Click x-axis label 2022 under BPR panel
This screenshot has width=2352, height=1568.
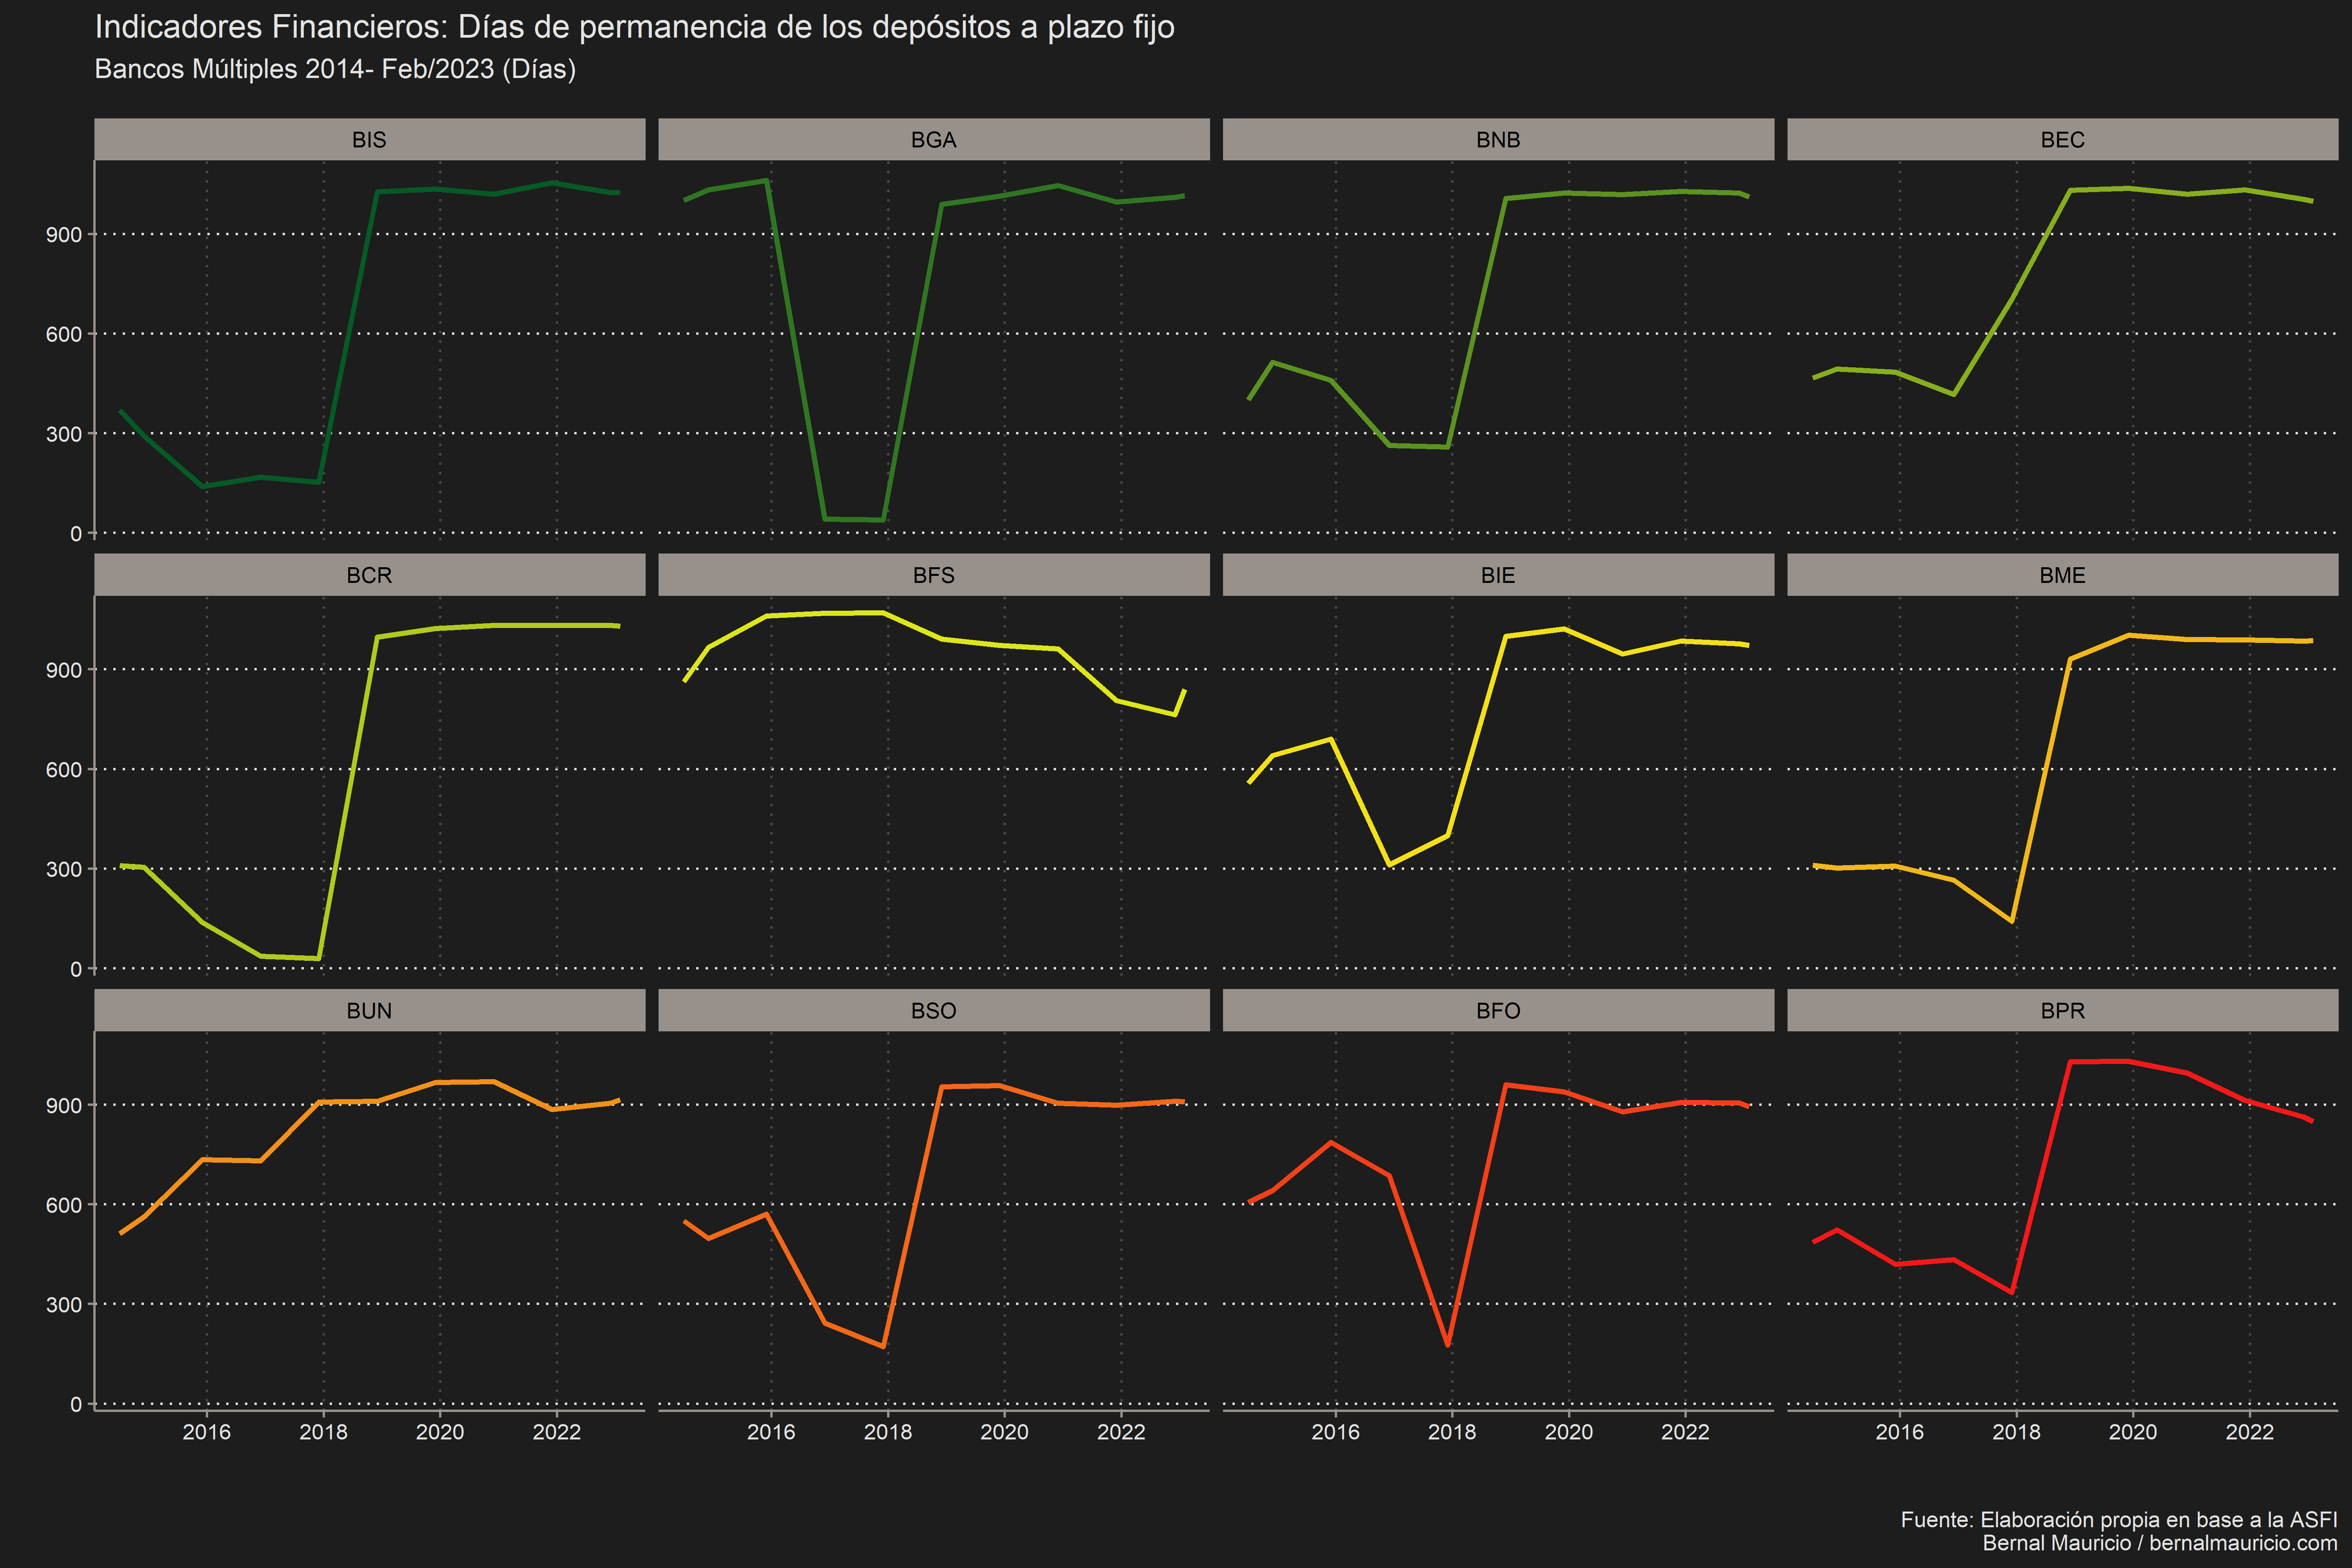point(2250,1432)
